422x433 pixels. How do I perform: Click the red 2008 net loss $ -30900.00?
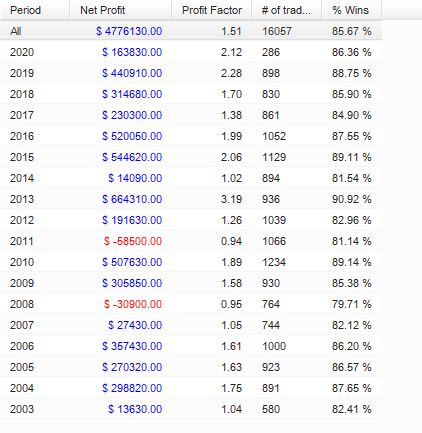pos(133,304)
